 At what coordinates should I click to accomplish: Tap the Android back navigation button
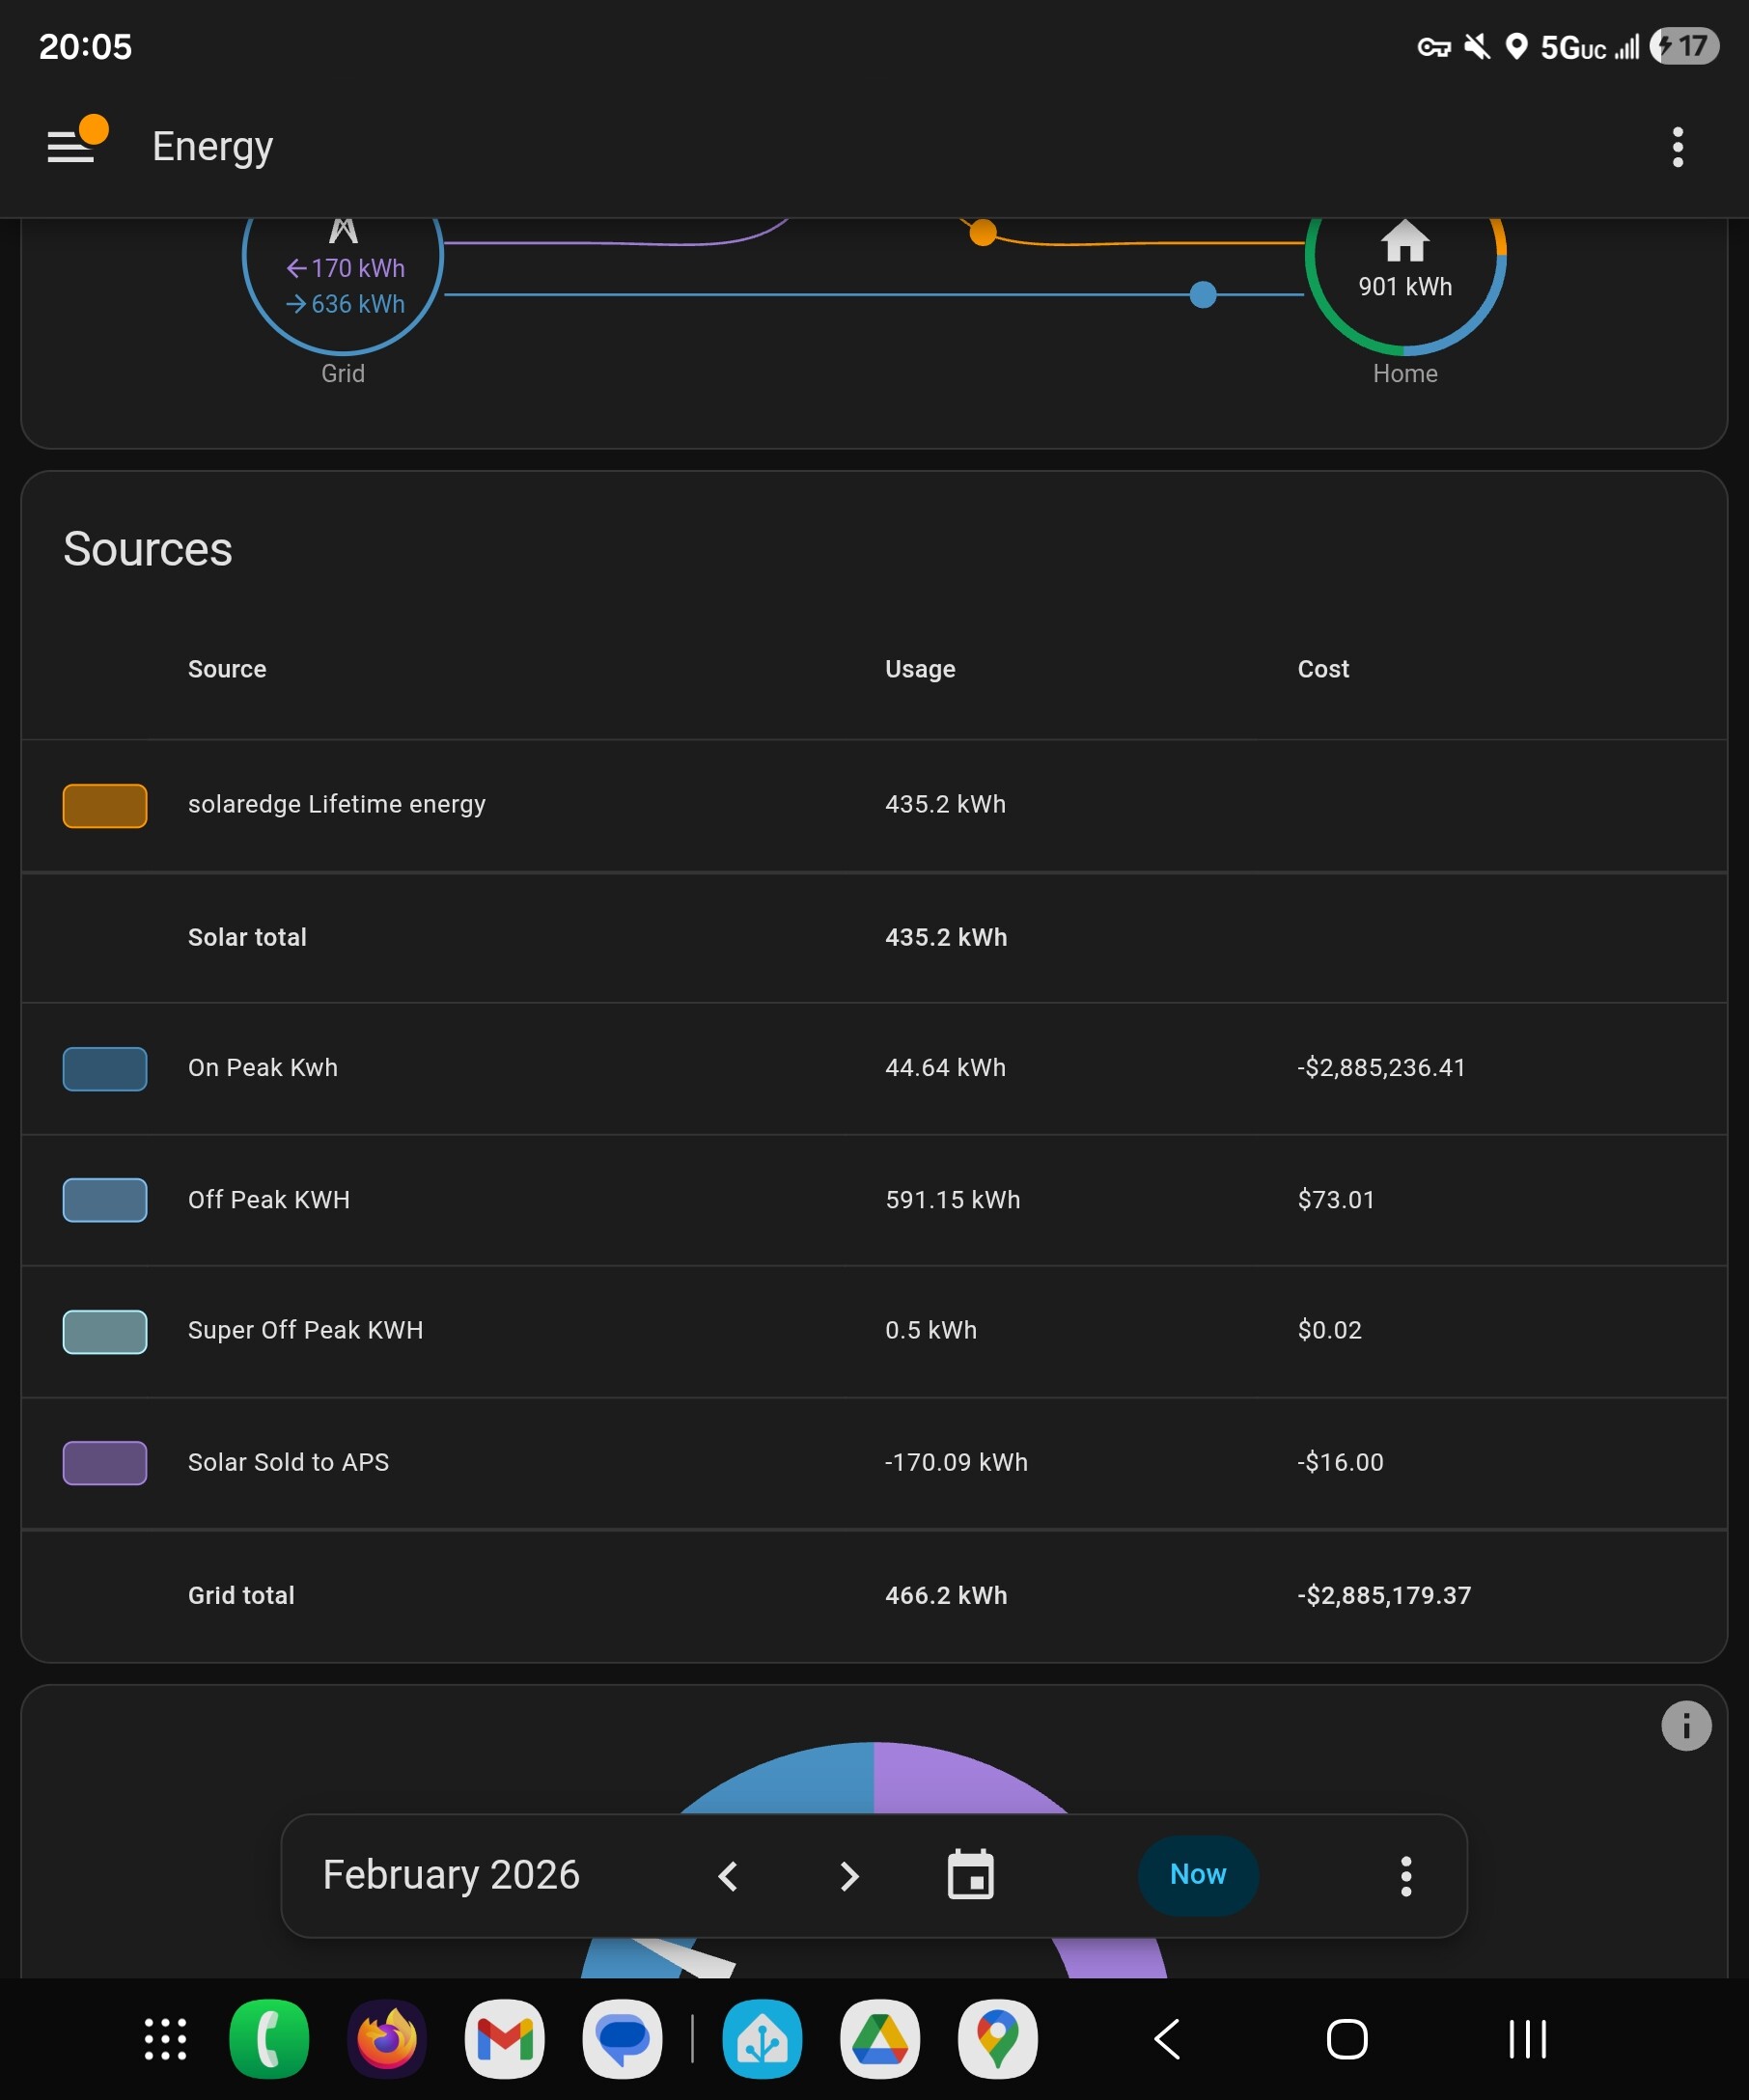[x=1167, y=2039]
